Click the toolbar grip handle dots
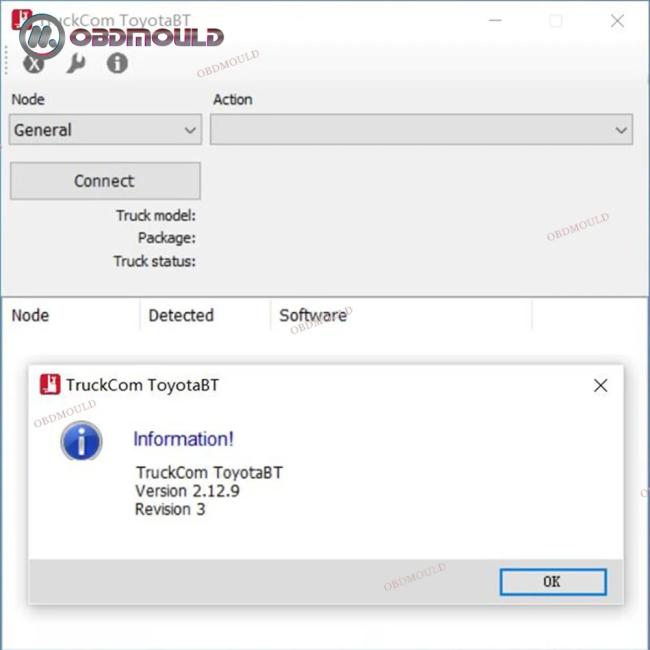This screenshot has height=650, width=650. 6,60
